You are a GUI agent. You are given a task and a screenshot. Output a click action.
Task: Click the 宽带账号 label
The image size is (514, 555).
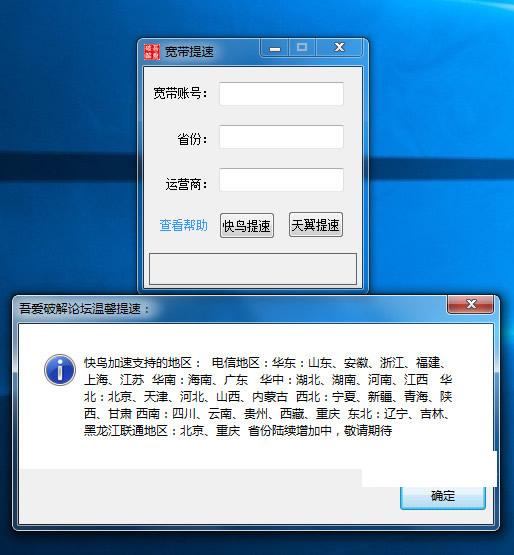click(180, 93)
